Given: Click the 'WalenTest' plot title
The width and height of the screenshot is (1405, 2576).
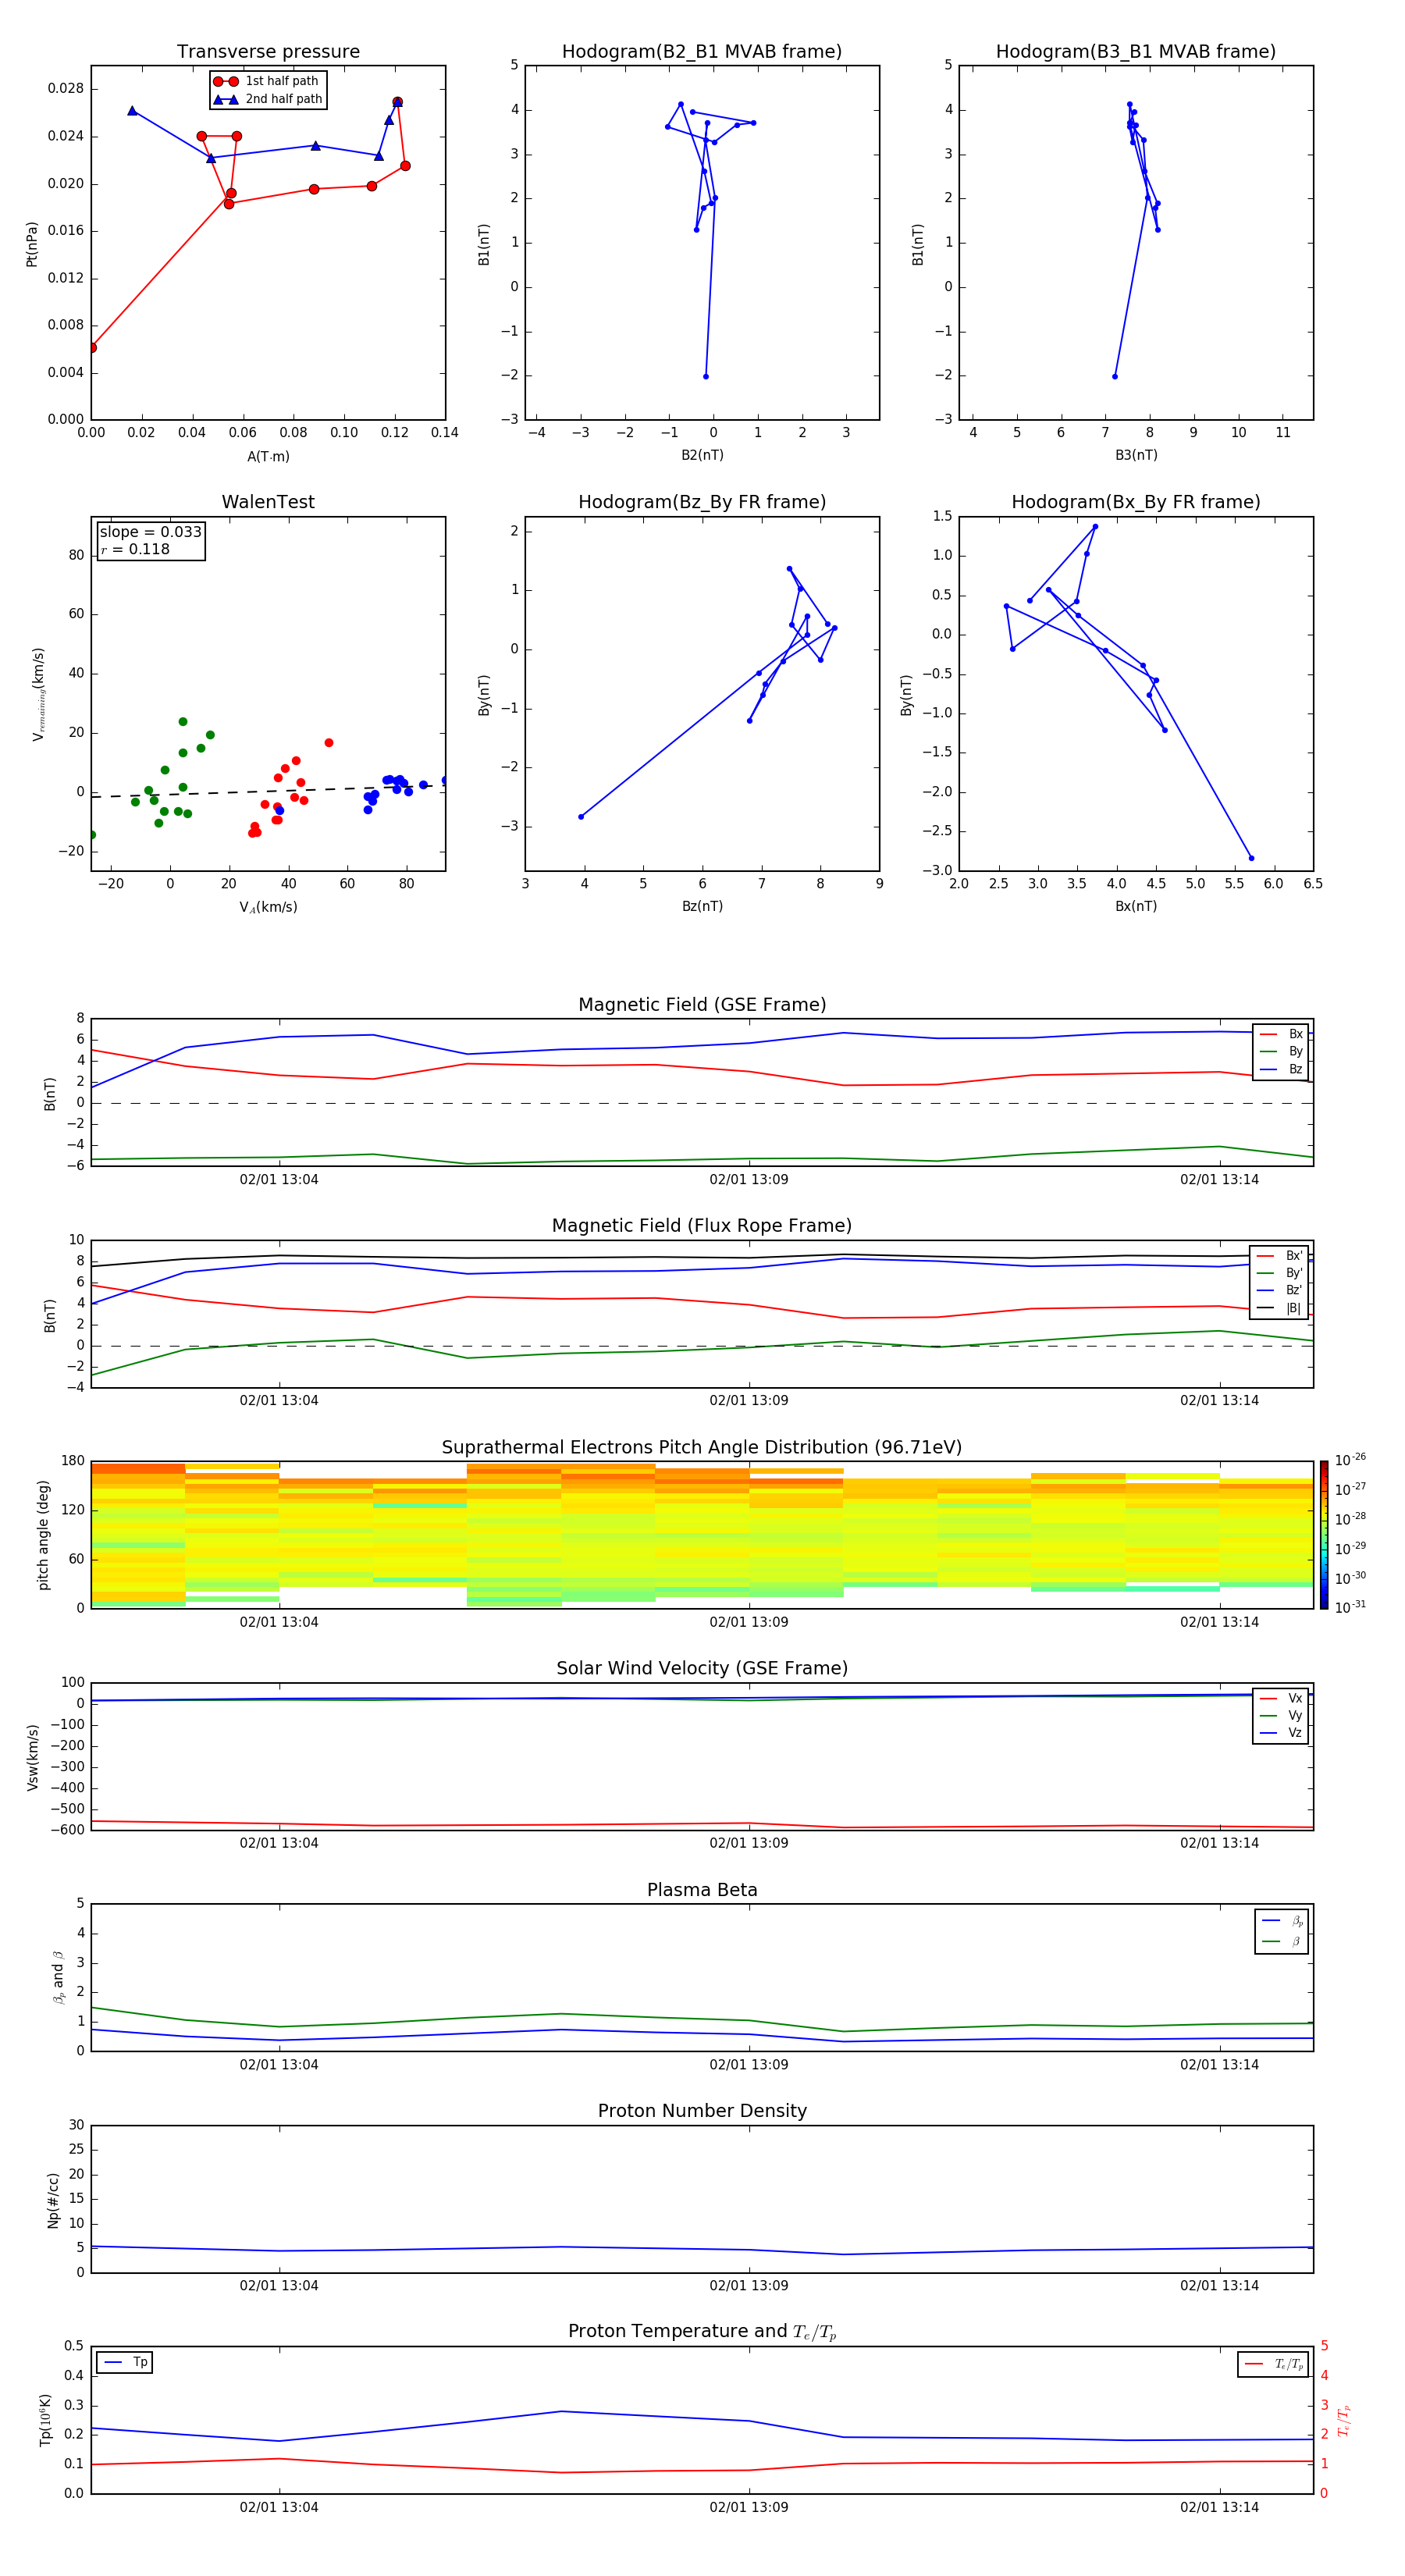Looking at the screenshot, I should pyautogui.click(x=268, y=502).
